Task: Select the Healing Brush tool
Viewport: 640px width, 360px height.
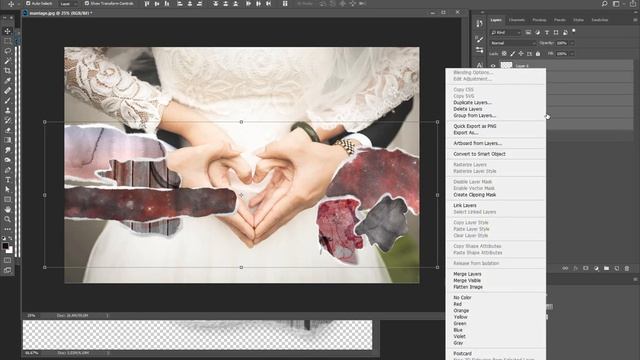Action: click(x=7, y=91)
